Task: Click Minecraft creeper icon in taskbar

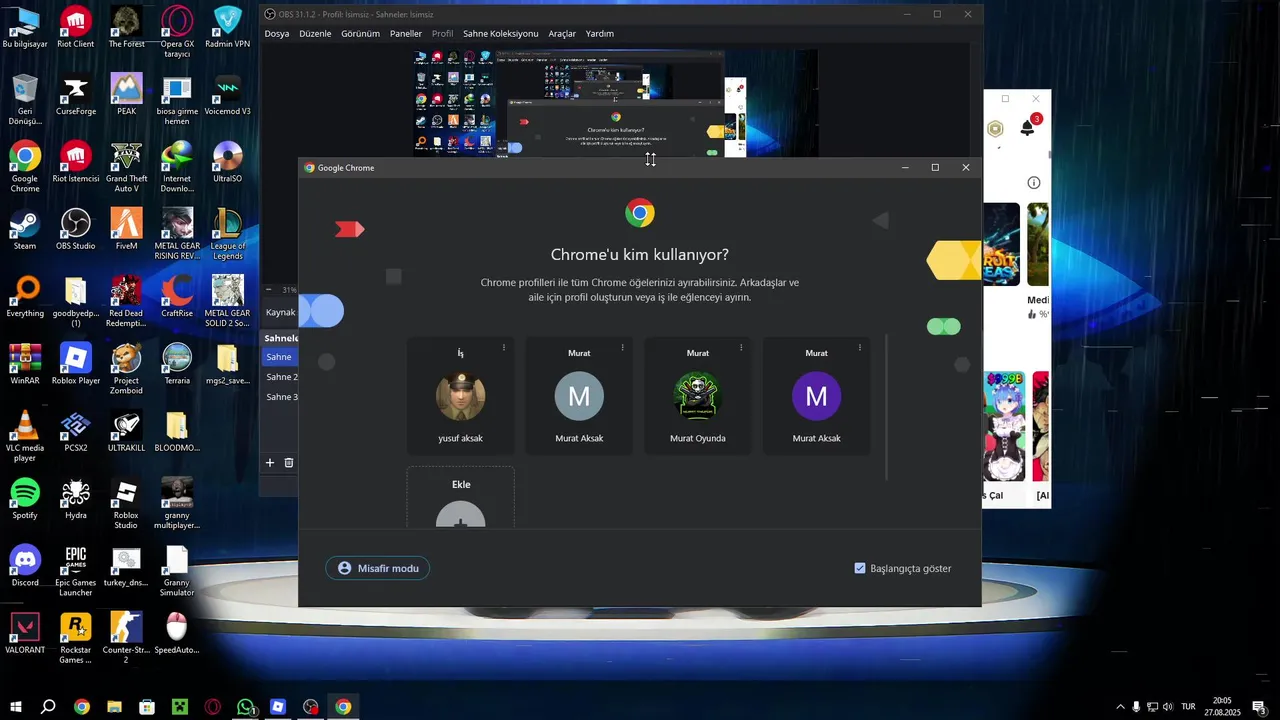Action: 180,707
